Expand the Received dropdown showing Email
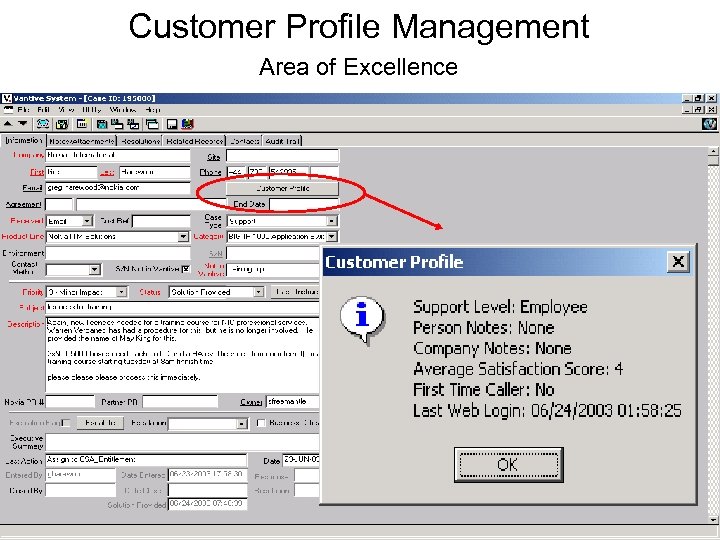 pos(87,221)
